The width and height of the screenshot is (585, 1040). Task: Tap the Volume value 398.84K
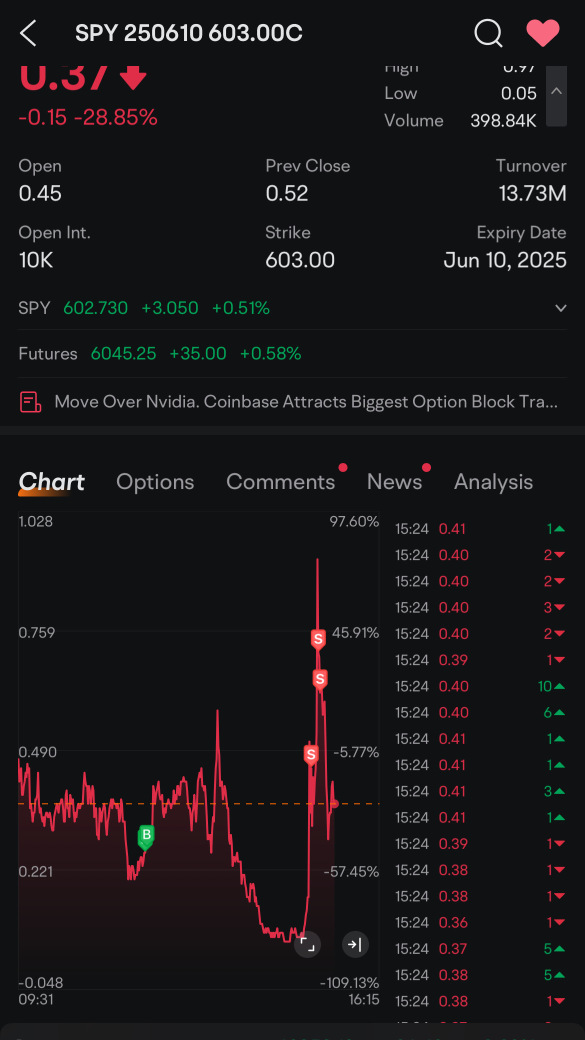(503, 121)
